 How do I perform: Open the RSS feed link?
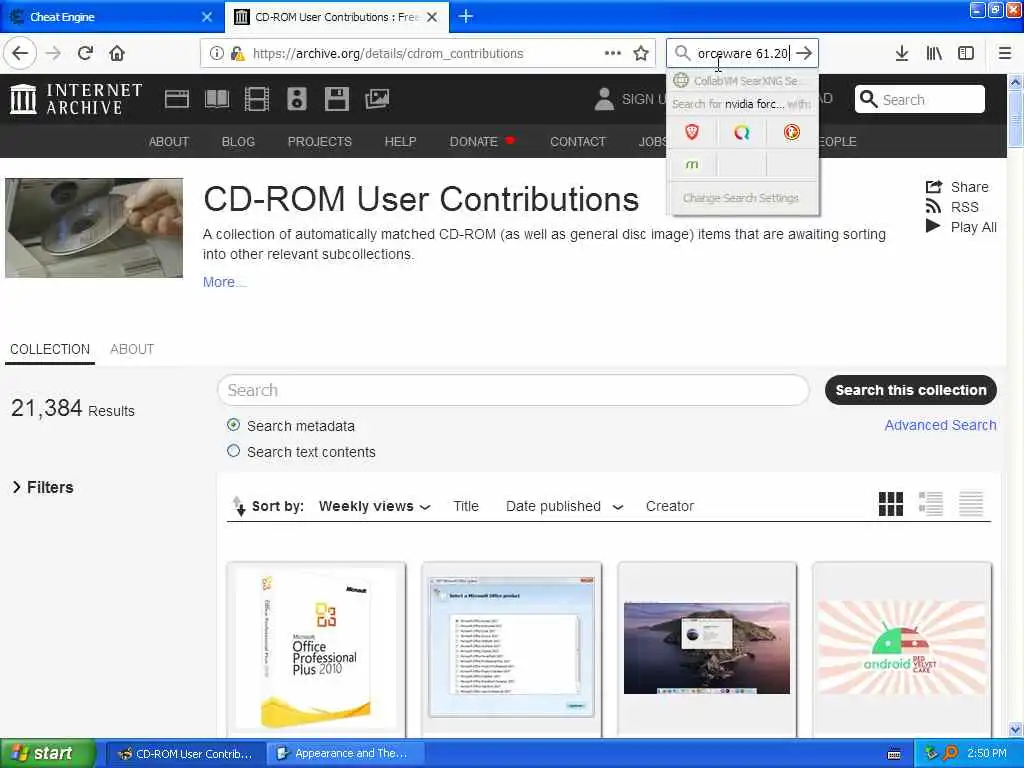tap(953, 207)
